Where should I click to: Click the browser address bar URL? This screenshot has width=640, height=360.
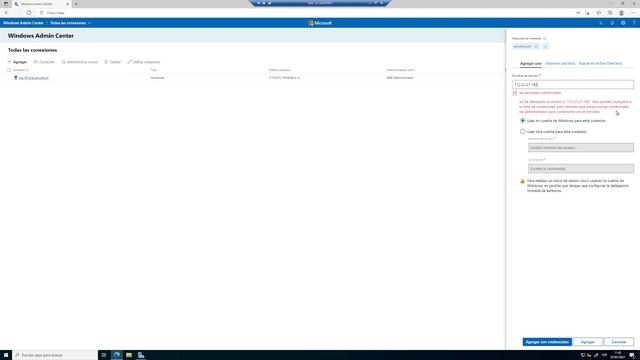coord(56,13)
